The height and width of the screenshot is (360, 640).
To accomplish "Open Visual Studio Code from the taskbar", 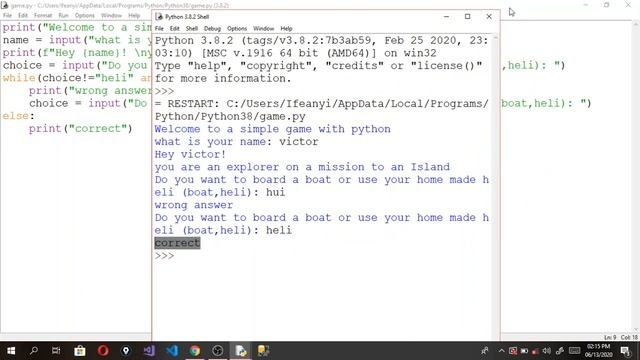I will tap(172, 351).
